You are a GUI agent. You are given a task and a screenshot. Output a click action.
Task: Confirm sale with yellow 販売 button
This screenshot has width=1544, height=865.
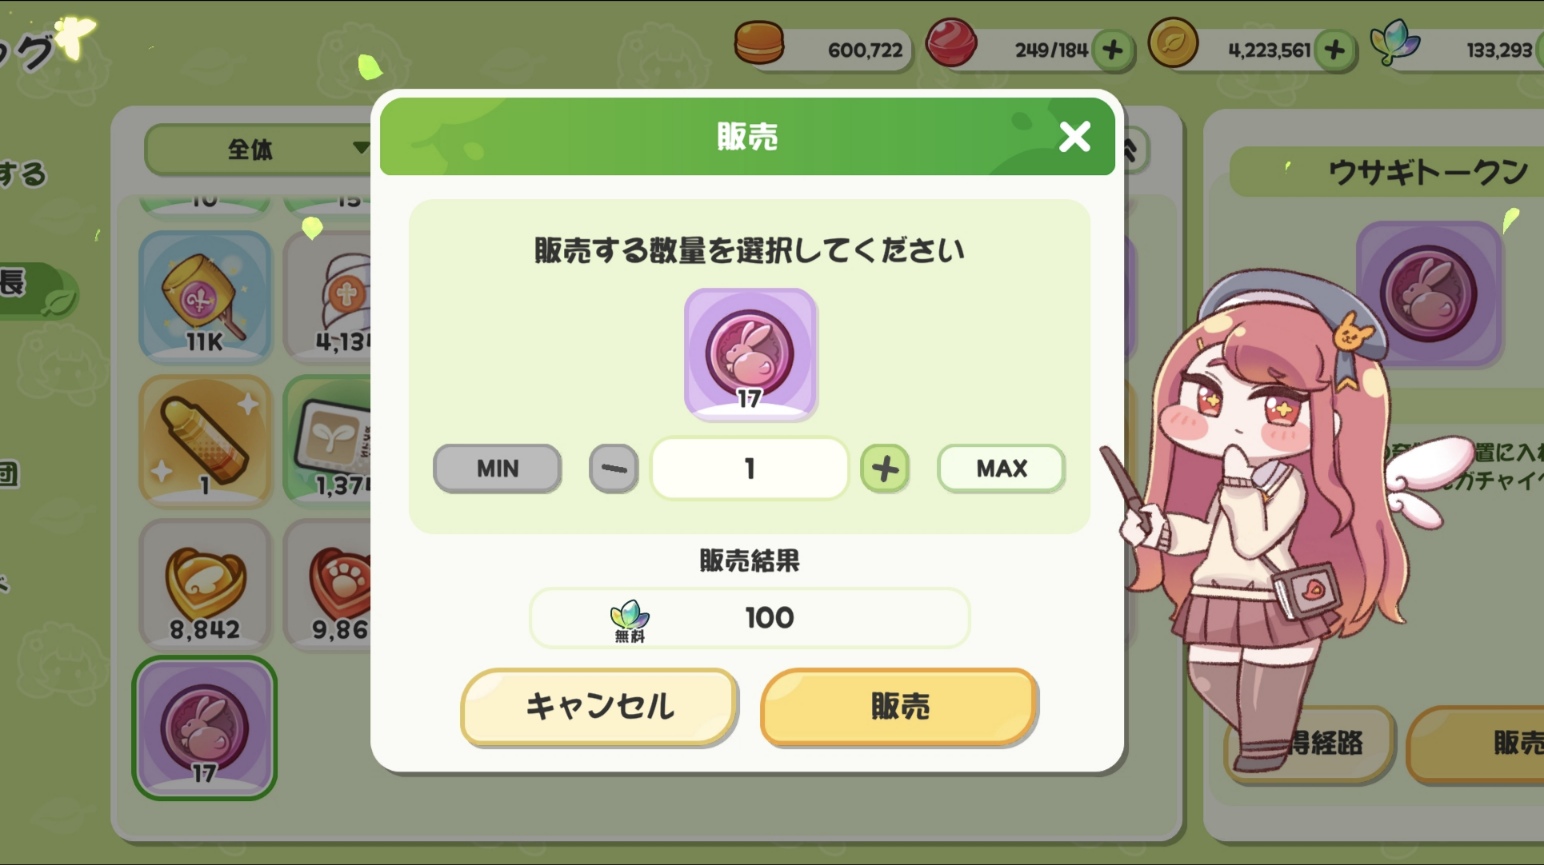tap(899, 707)
